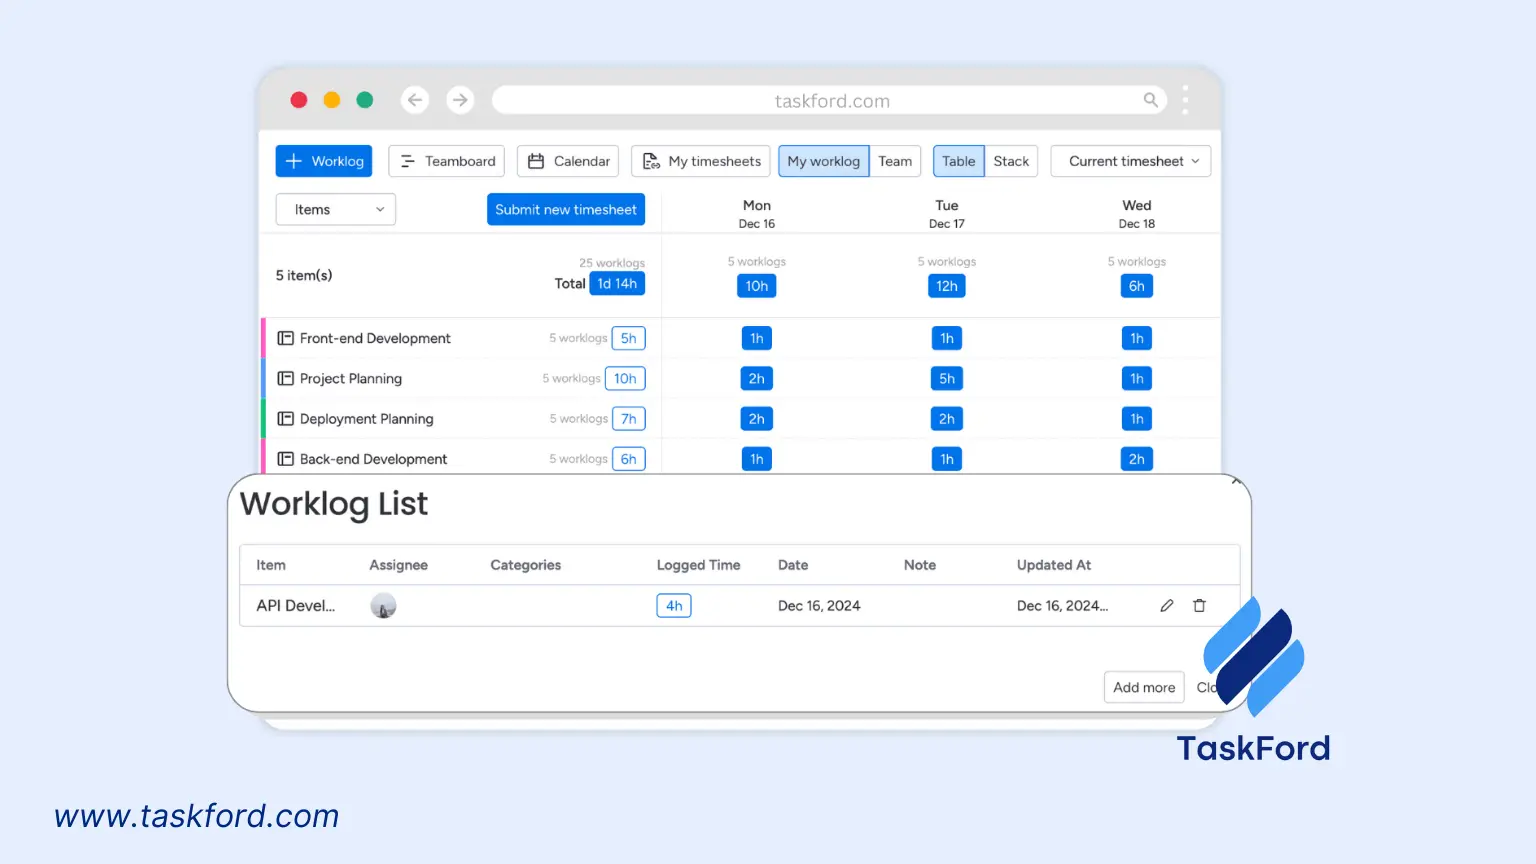Edit the API Devel... worklog pencil icon

pos(1167,605)
